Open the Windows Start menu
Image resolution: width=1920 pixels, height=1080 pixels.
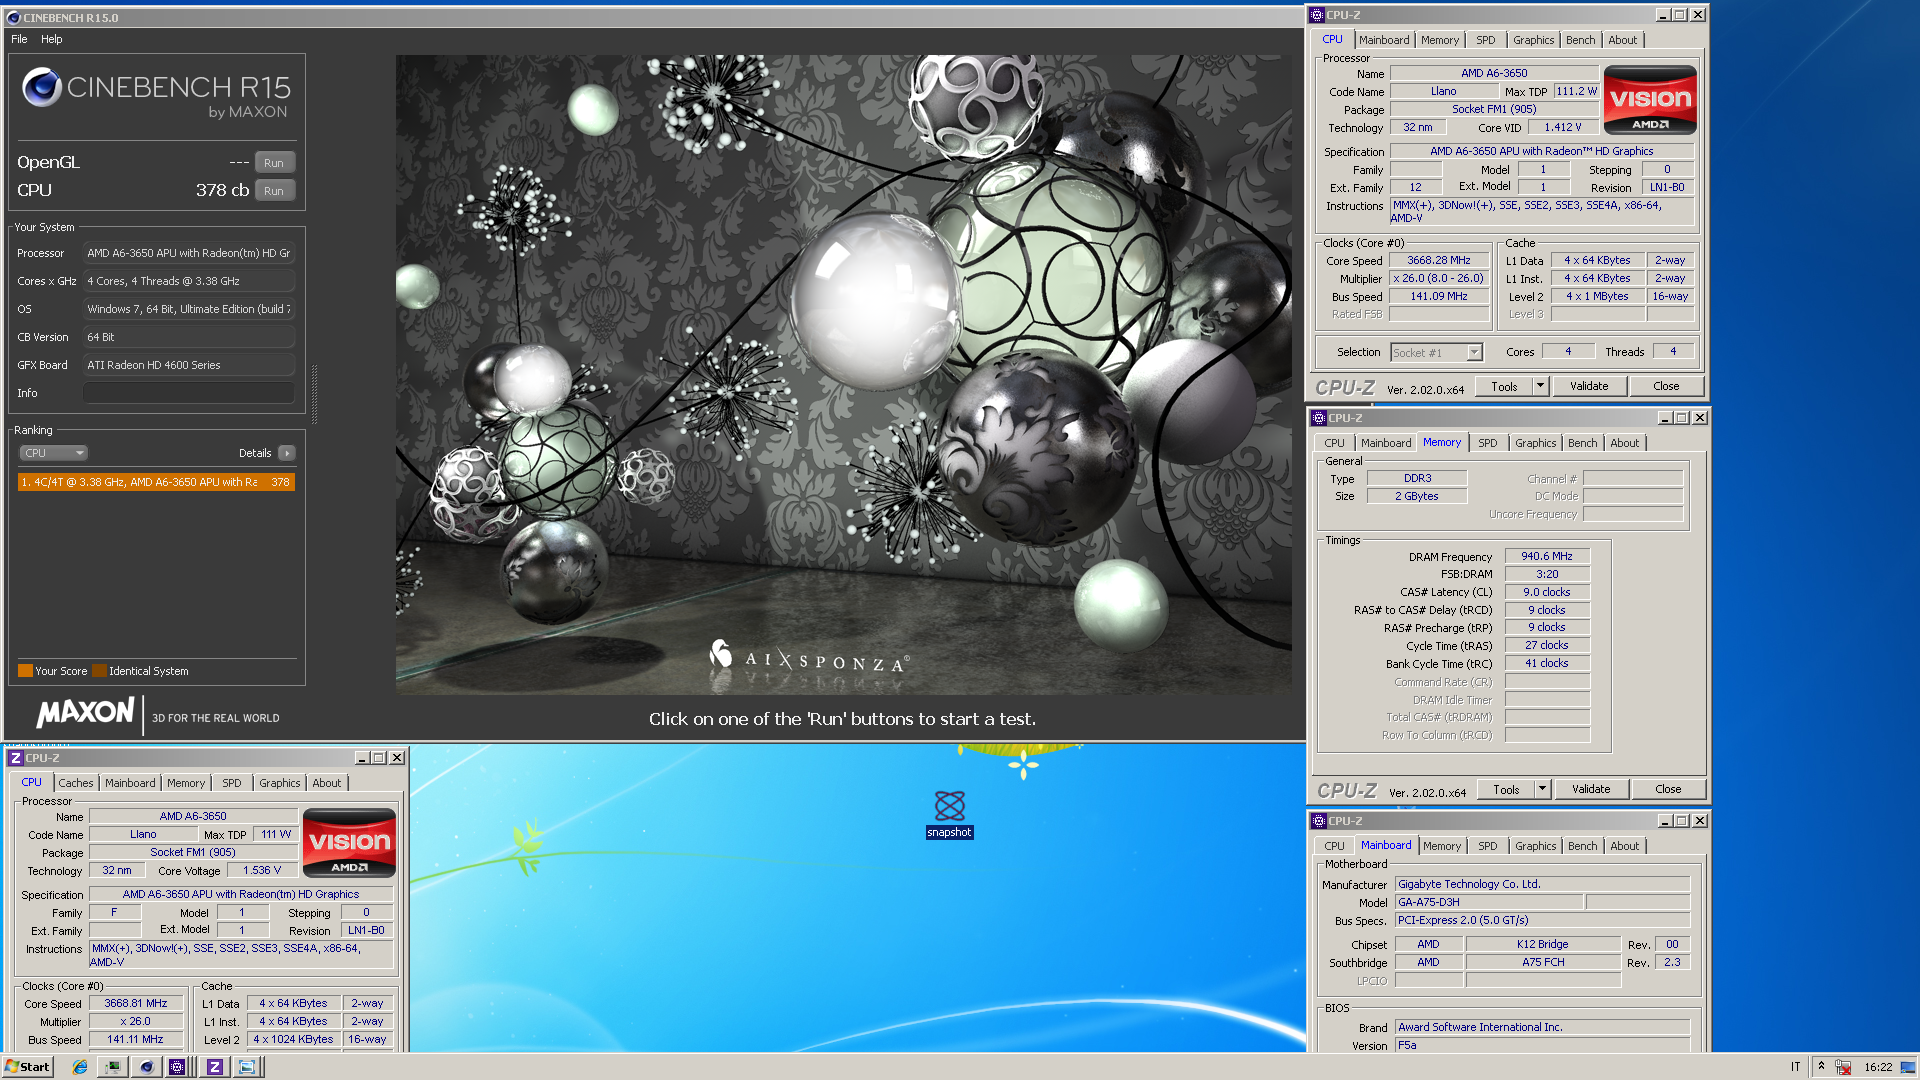(x=27, y=1067)
